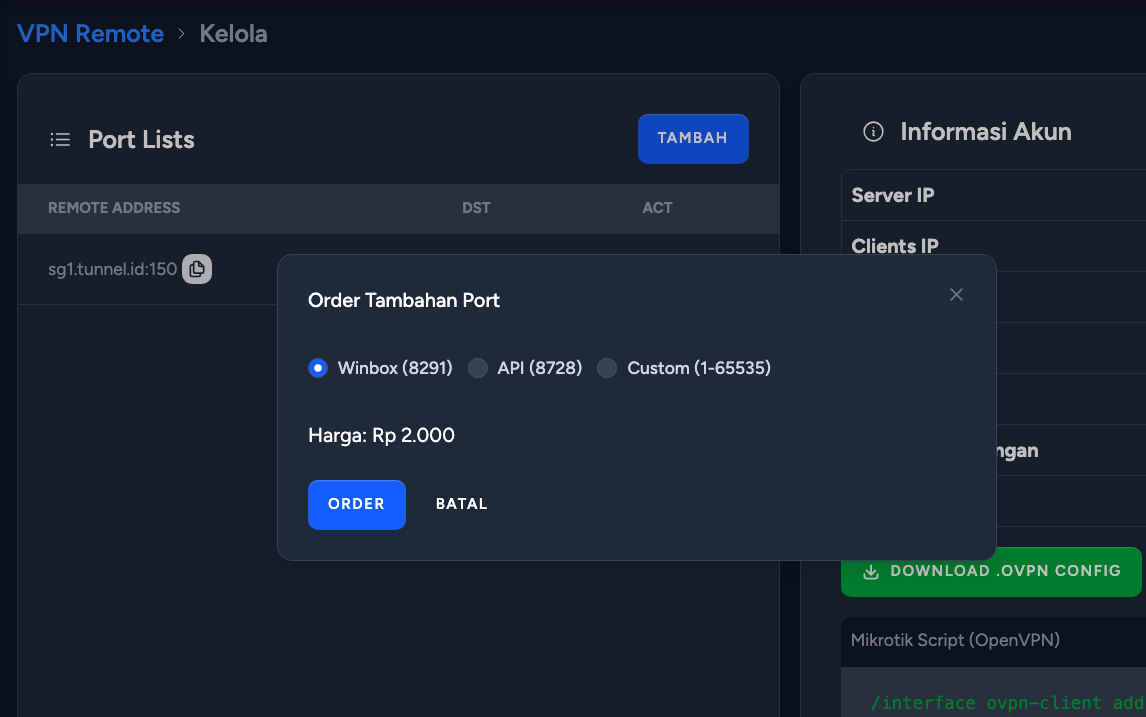Click the TAMBAH button in Port Lists

click(693, 138)
